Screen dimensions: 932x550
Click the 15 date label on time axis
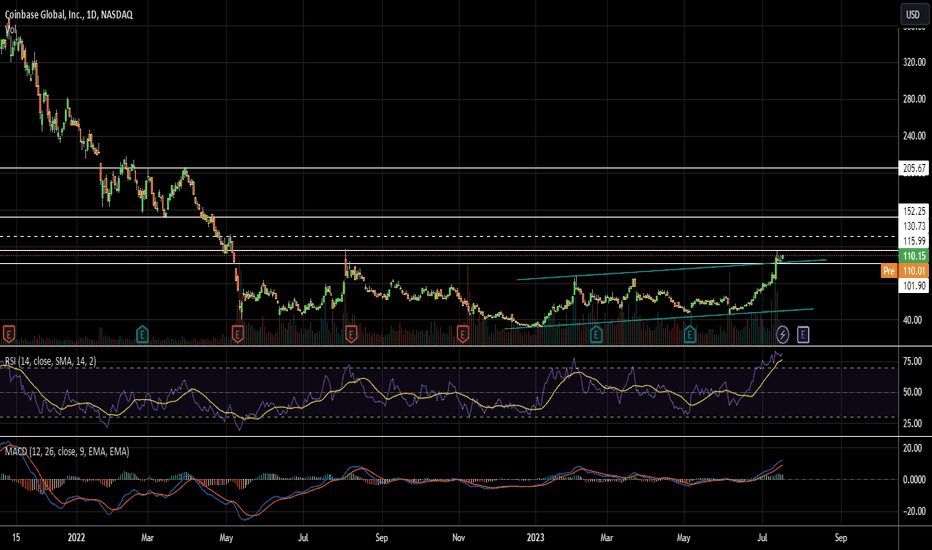click(16, 538)
